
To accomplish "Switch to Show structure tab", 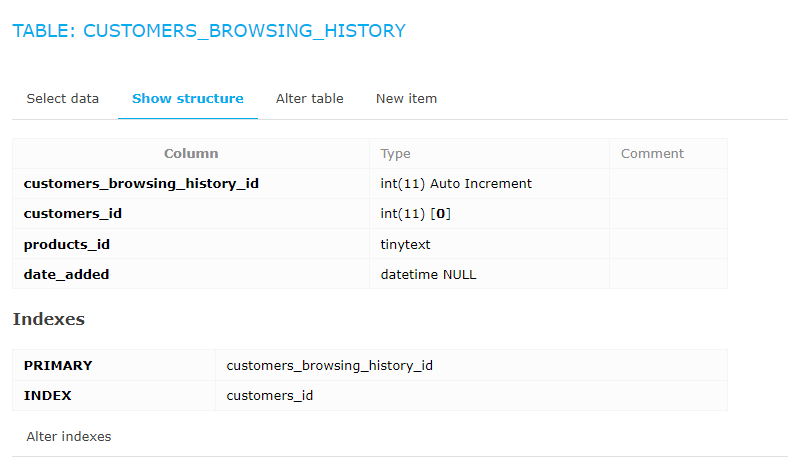I will 187,99.
